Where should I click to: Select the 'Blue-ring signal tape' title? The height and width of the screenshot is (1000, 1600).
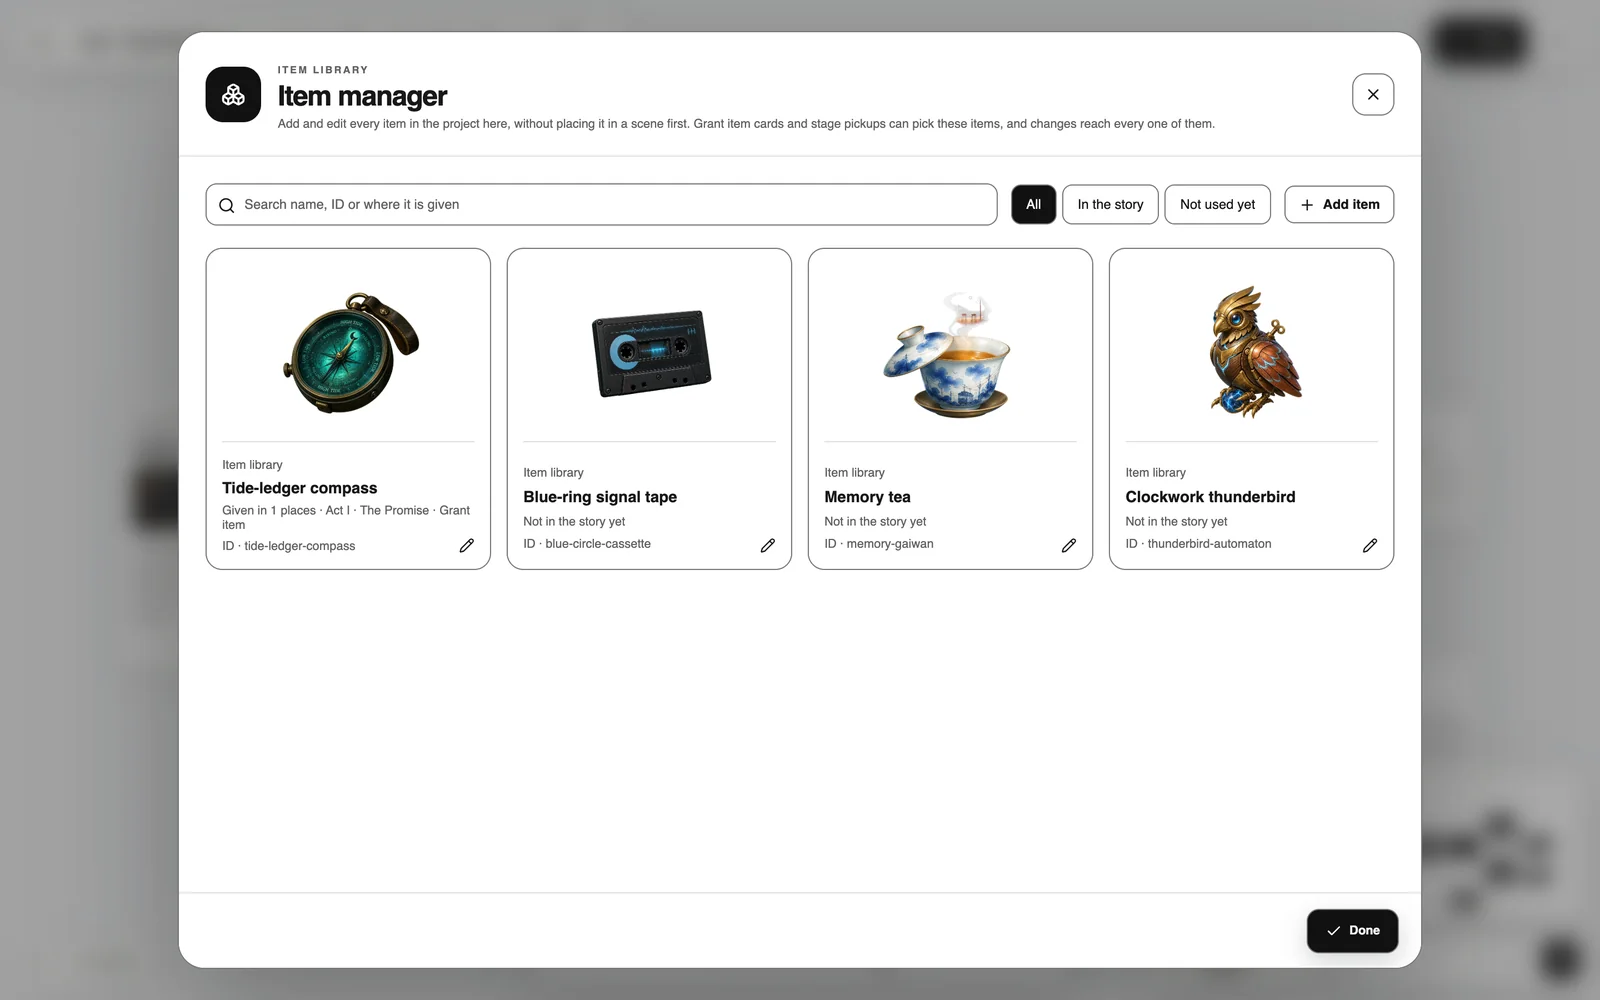point(600,497)
